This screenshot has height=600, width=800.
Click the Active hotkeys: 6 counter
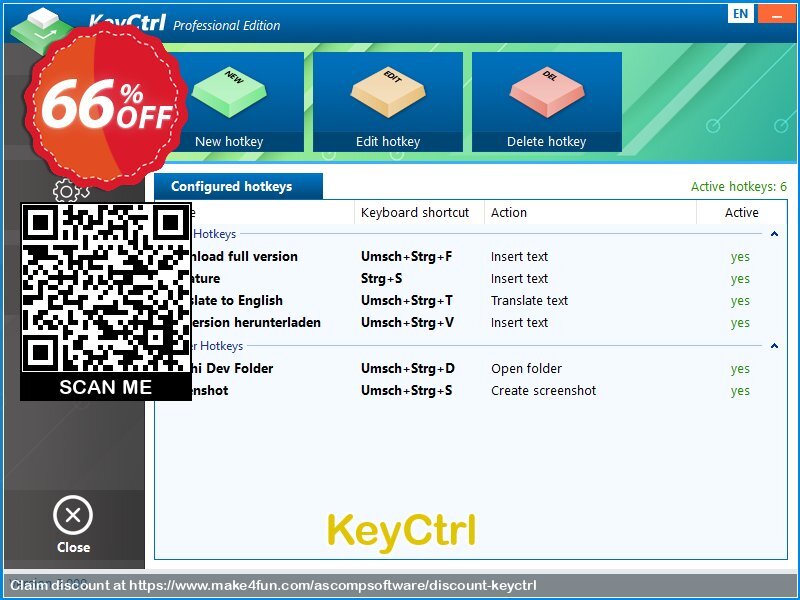click(738, 187)
